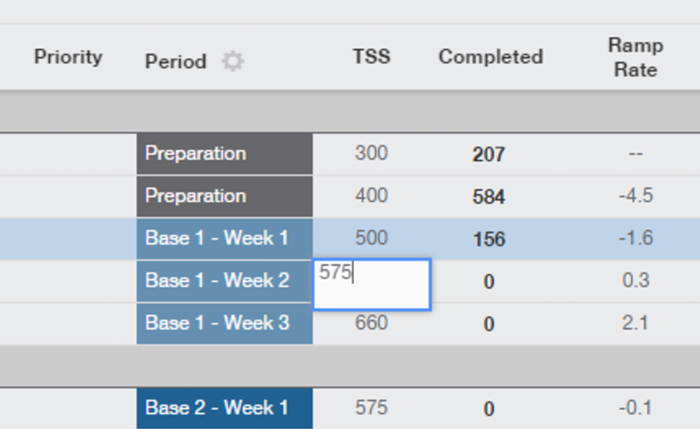The height and width of the screenshot is (429, 700).
Task: Click the Priority column header
Action: tap(68, 57)
